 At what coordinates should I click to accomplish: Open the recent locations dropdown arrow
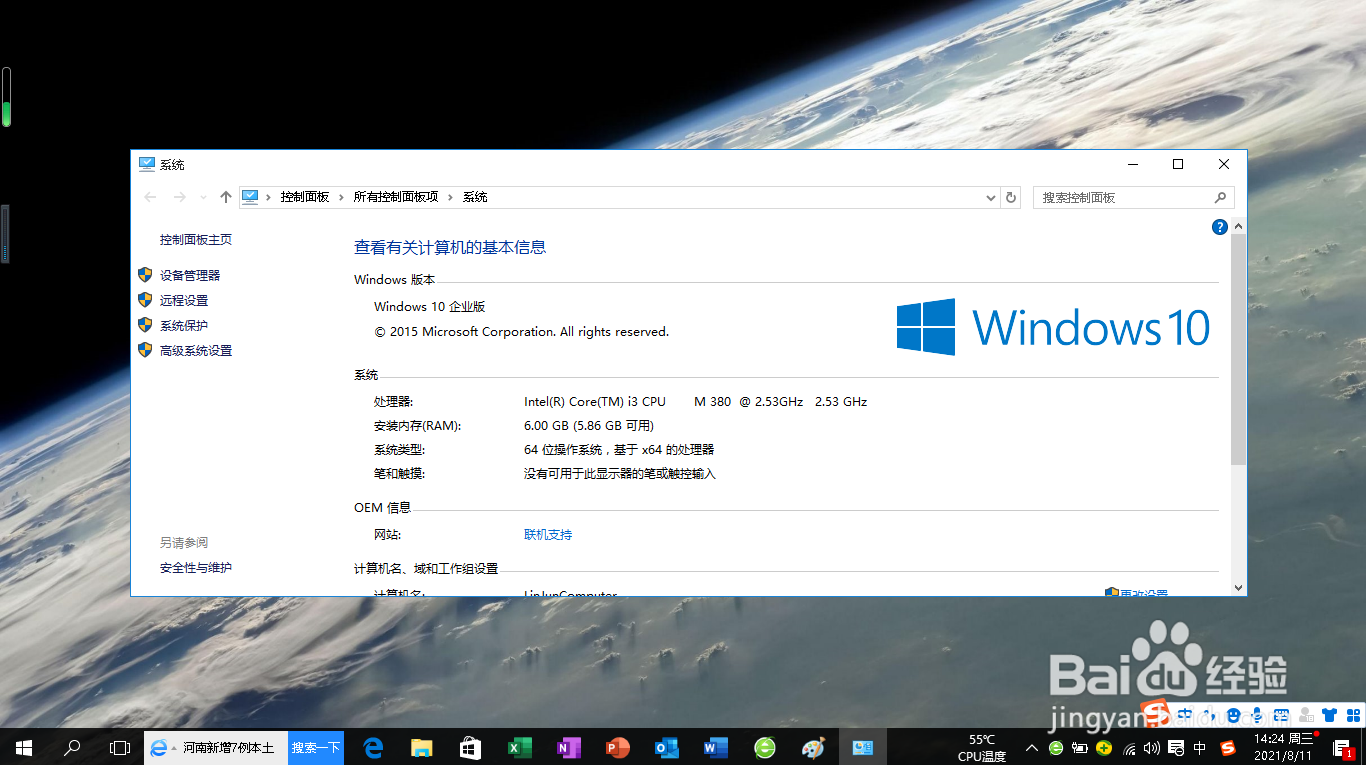pyautogui.click(x=204, y=197)
